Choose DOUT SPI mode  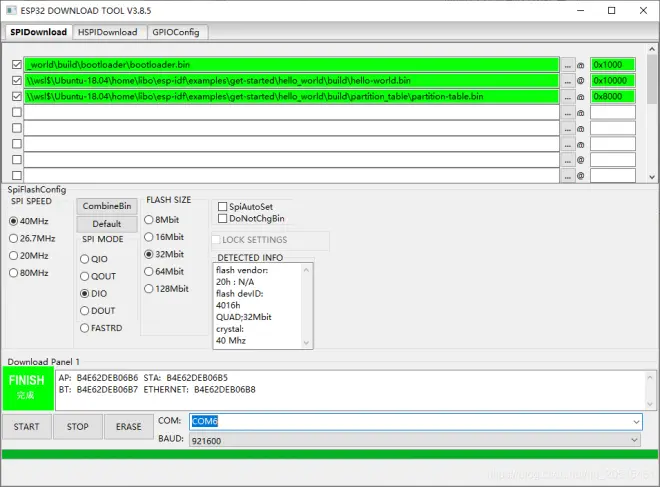click(x=85, y=311)
